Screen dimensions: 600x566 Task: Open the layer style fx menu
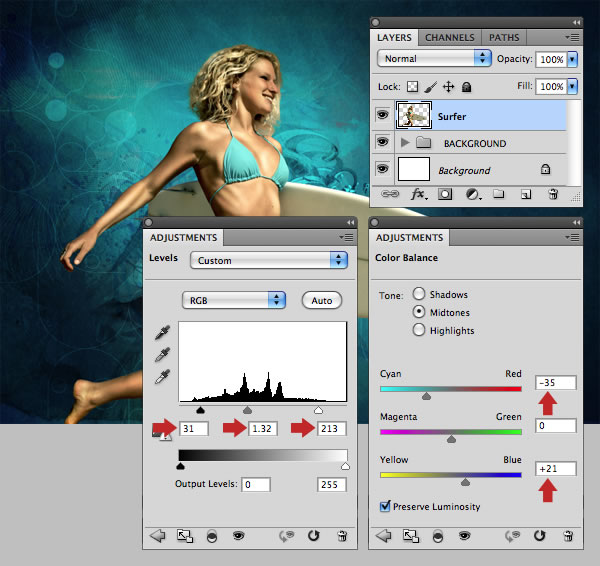pyautogui.click(x=419, y=194)
